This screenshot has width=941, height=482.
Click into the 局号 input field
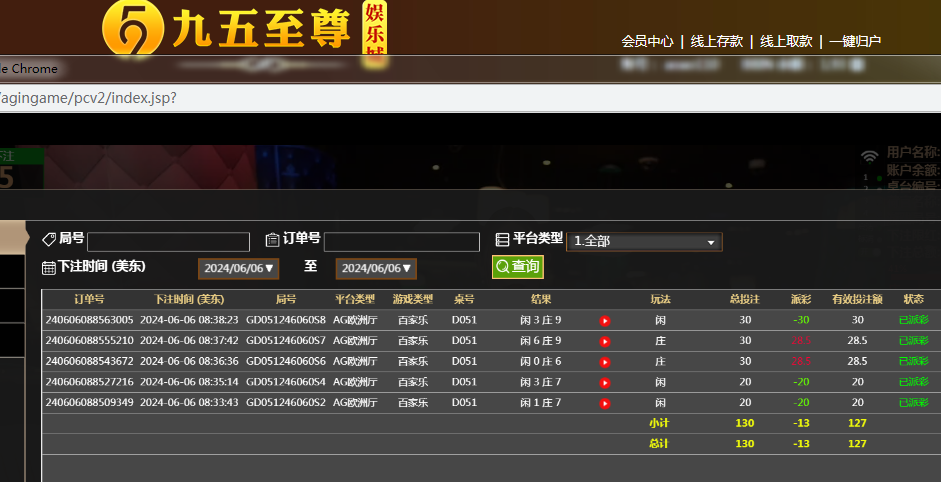point(168,242)
